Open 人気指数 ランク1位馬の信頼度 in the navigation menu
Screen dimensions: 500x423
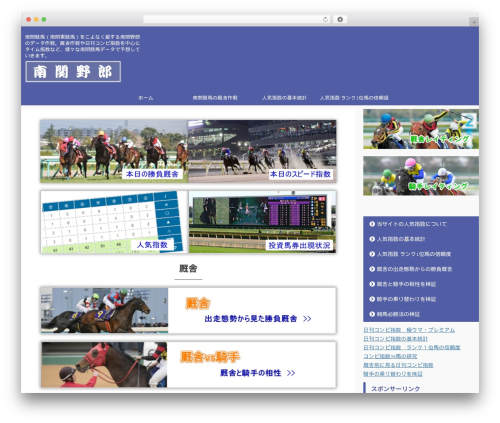click(354, 98)
